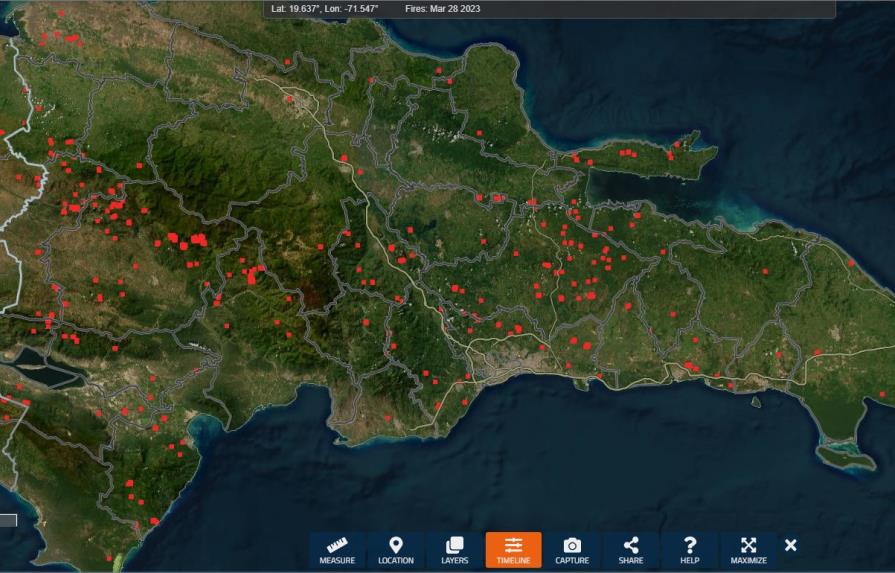This screenshot has height=573, width=895.
Task: Click the Lat/Lon coordinate readout
Action: click(x=326, y=9)
